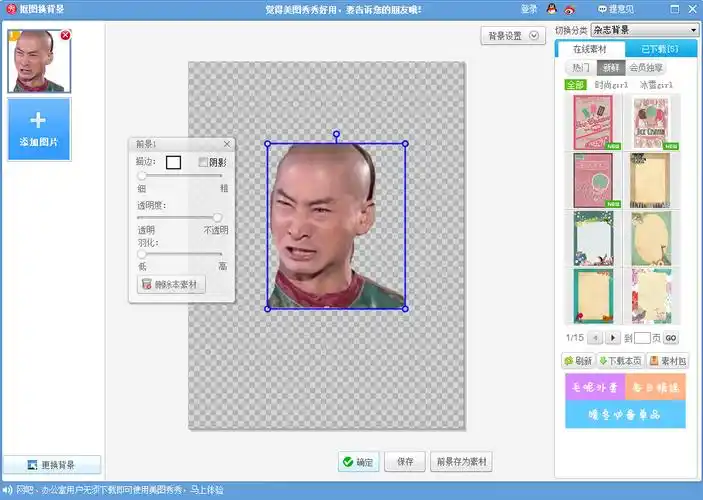Select the teal bordered cream frame background
Viewport: 703px width, 500px height.
point(594,296)
